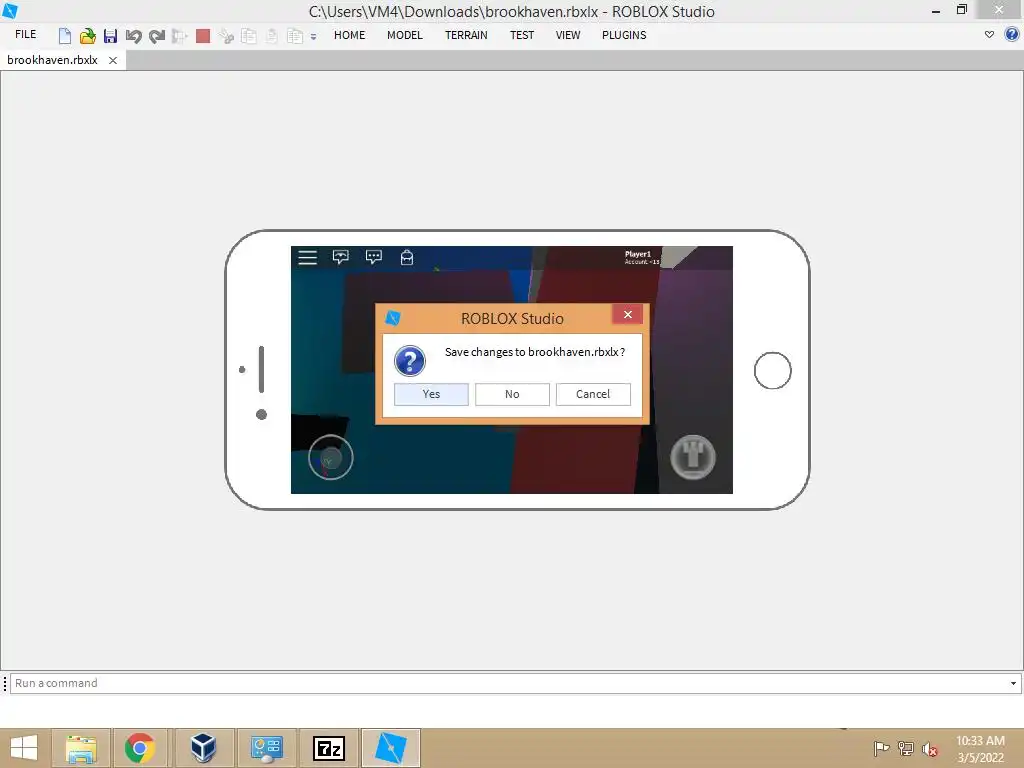Screen dimensions: 1024x768
Task: Open Control Panel taskbar icon
Action: [266, 748]
